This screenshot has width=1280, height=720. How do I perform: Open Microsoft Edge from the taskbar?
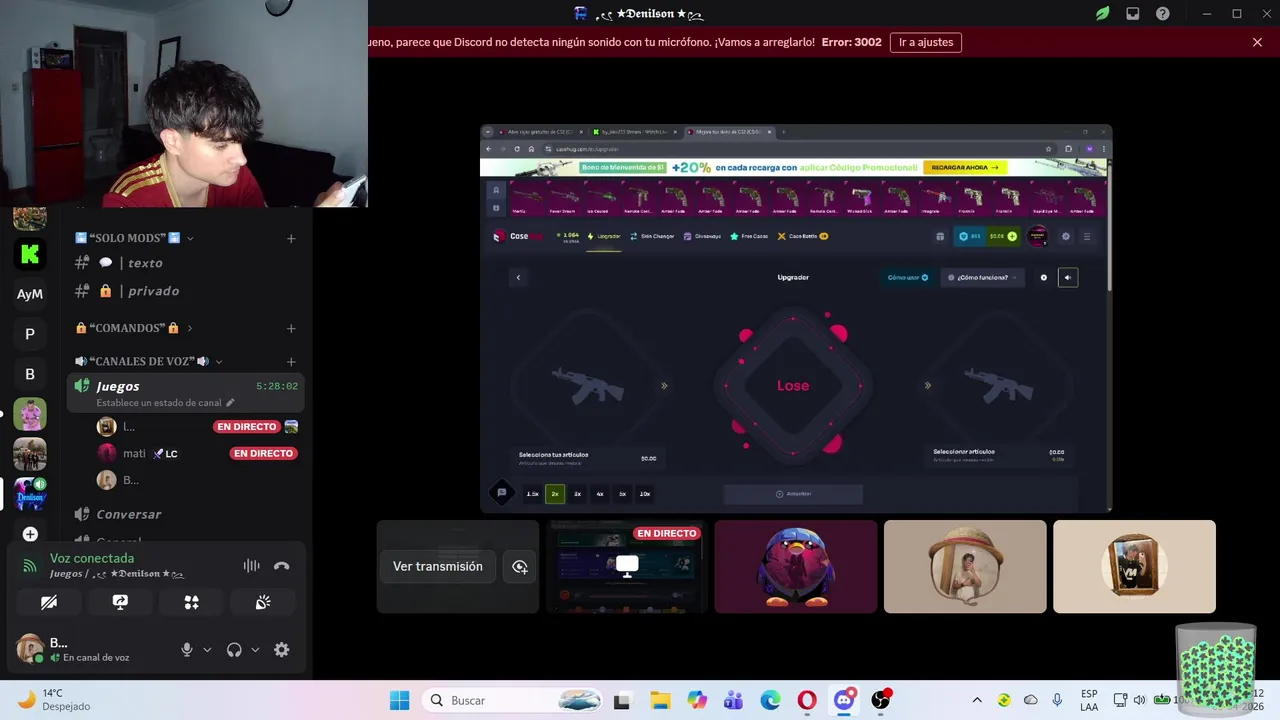pos(770,700)
